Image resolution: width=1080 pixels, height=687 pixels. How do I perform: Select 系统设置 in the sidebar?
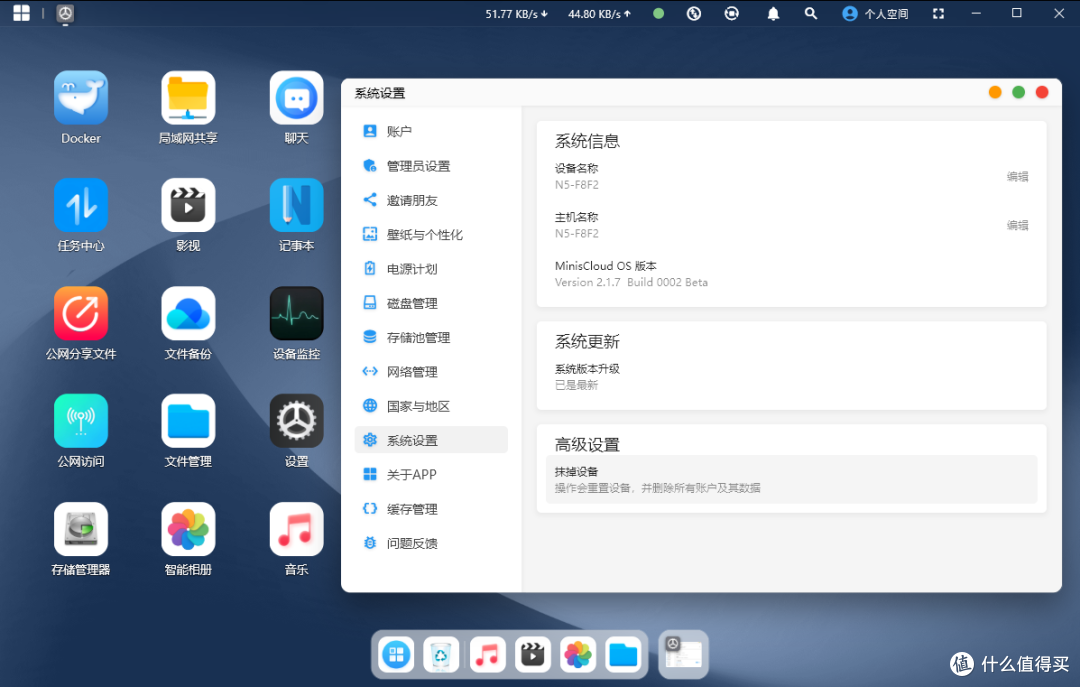pyautogui.click(x=431, y=440)
